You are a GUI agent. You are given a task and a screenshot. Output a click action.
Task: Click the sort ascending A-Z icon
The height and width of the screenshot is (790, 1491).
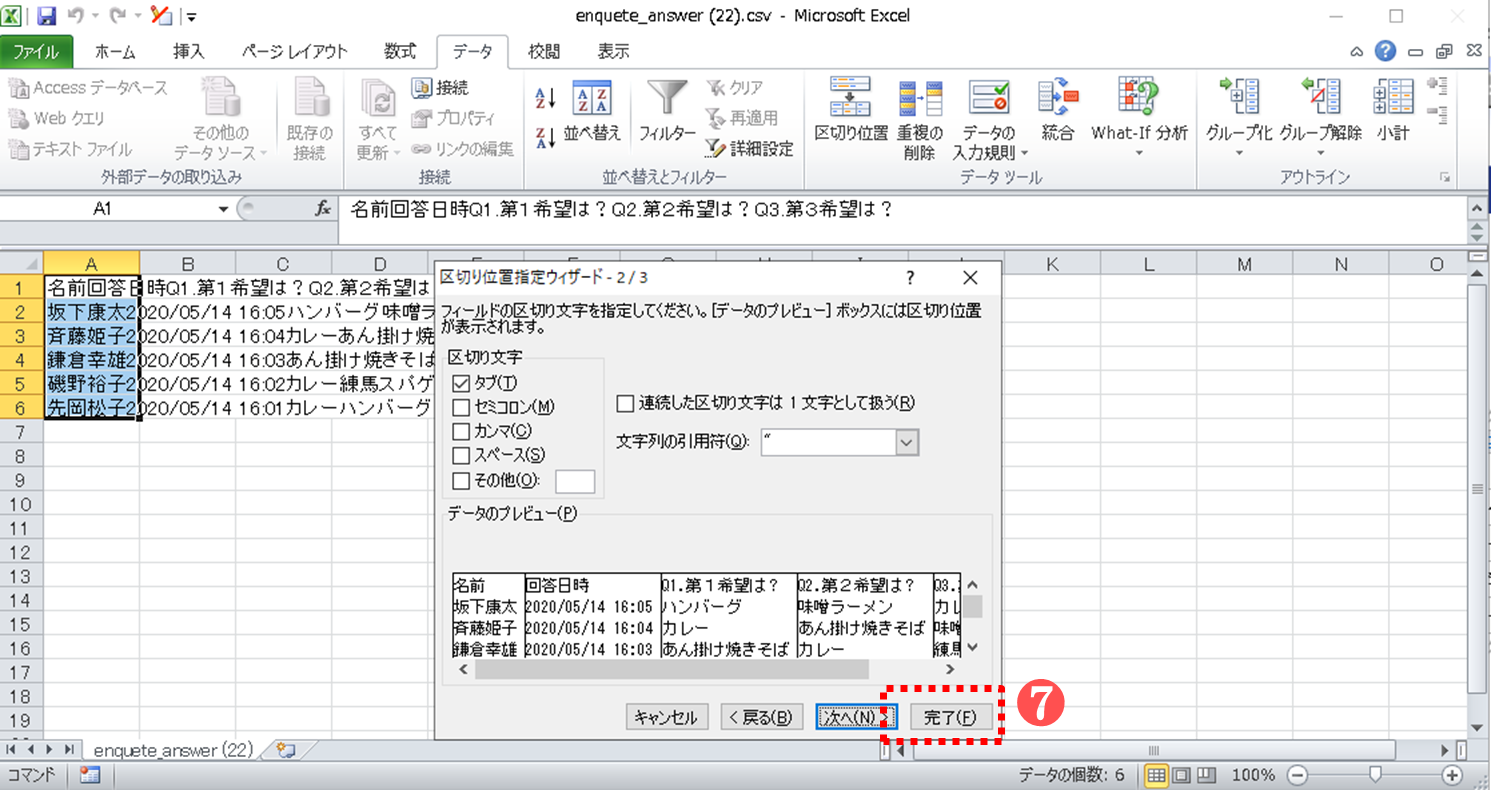(546, 97)
